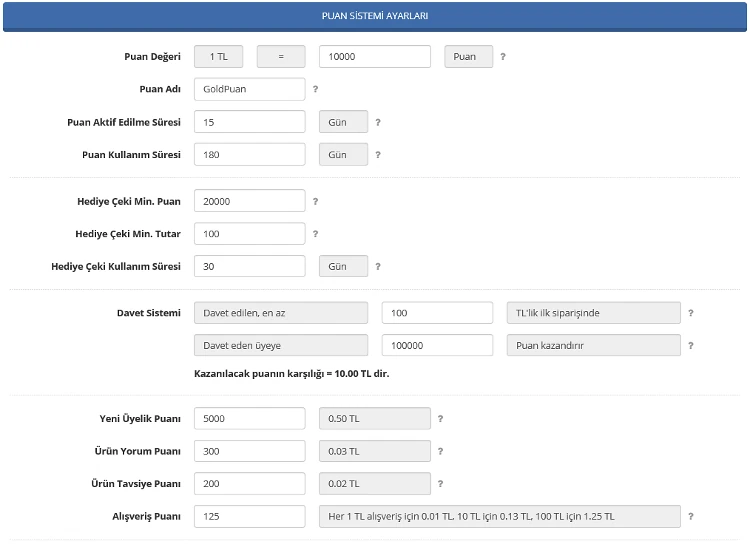Screen dimensions: 750x544
Task: Click the Davet eden üyeye points input 100000
Action: (x=437, y=345)
